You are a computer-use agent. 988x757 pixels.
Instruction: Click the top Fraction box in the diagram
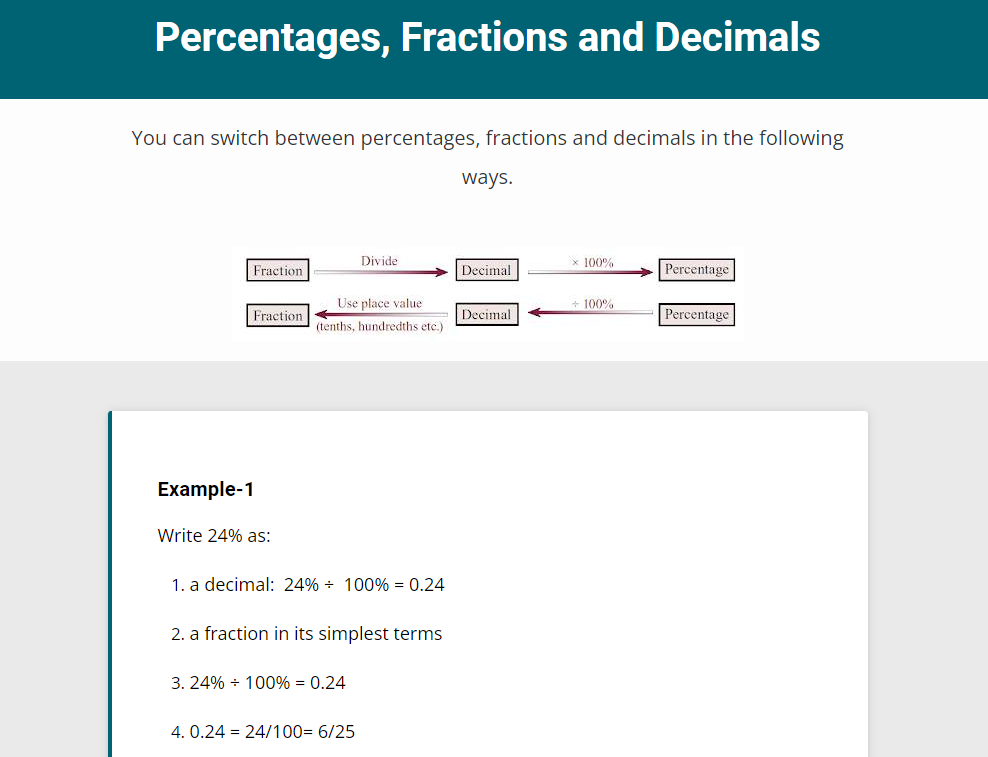tap(278, 270)
